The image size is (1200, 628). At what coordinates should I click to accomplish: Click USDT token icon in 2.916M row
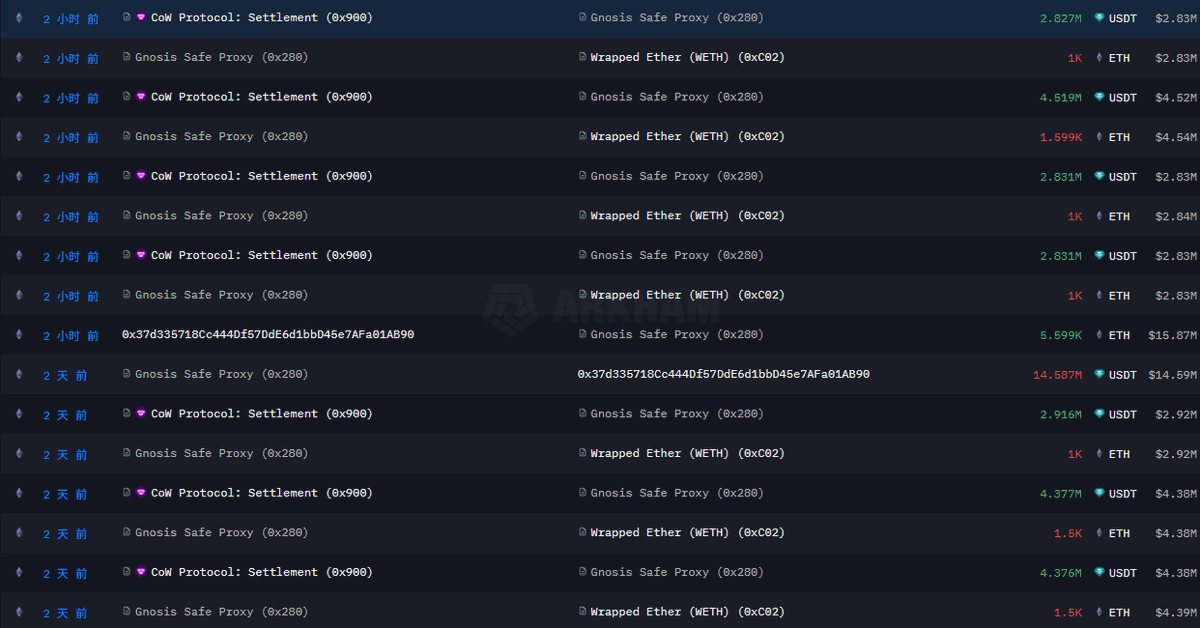1099,414
